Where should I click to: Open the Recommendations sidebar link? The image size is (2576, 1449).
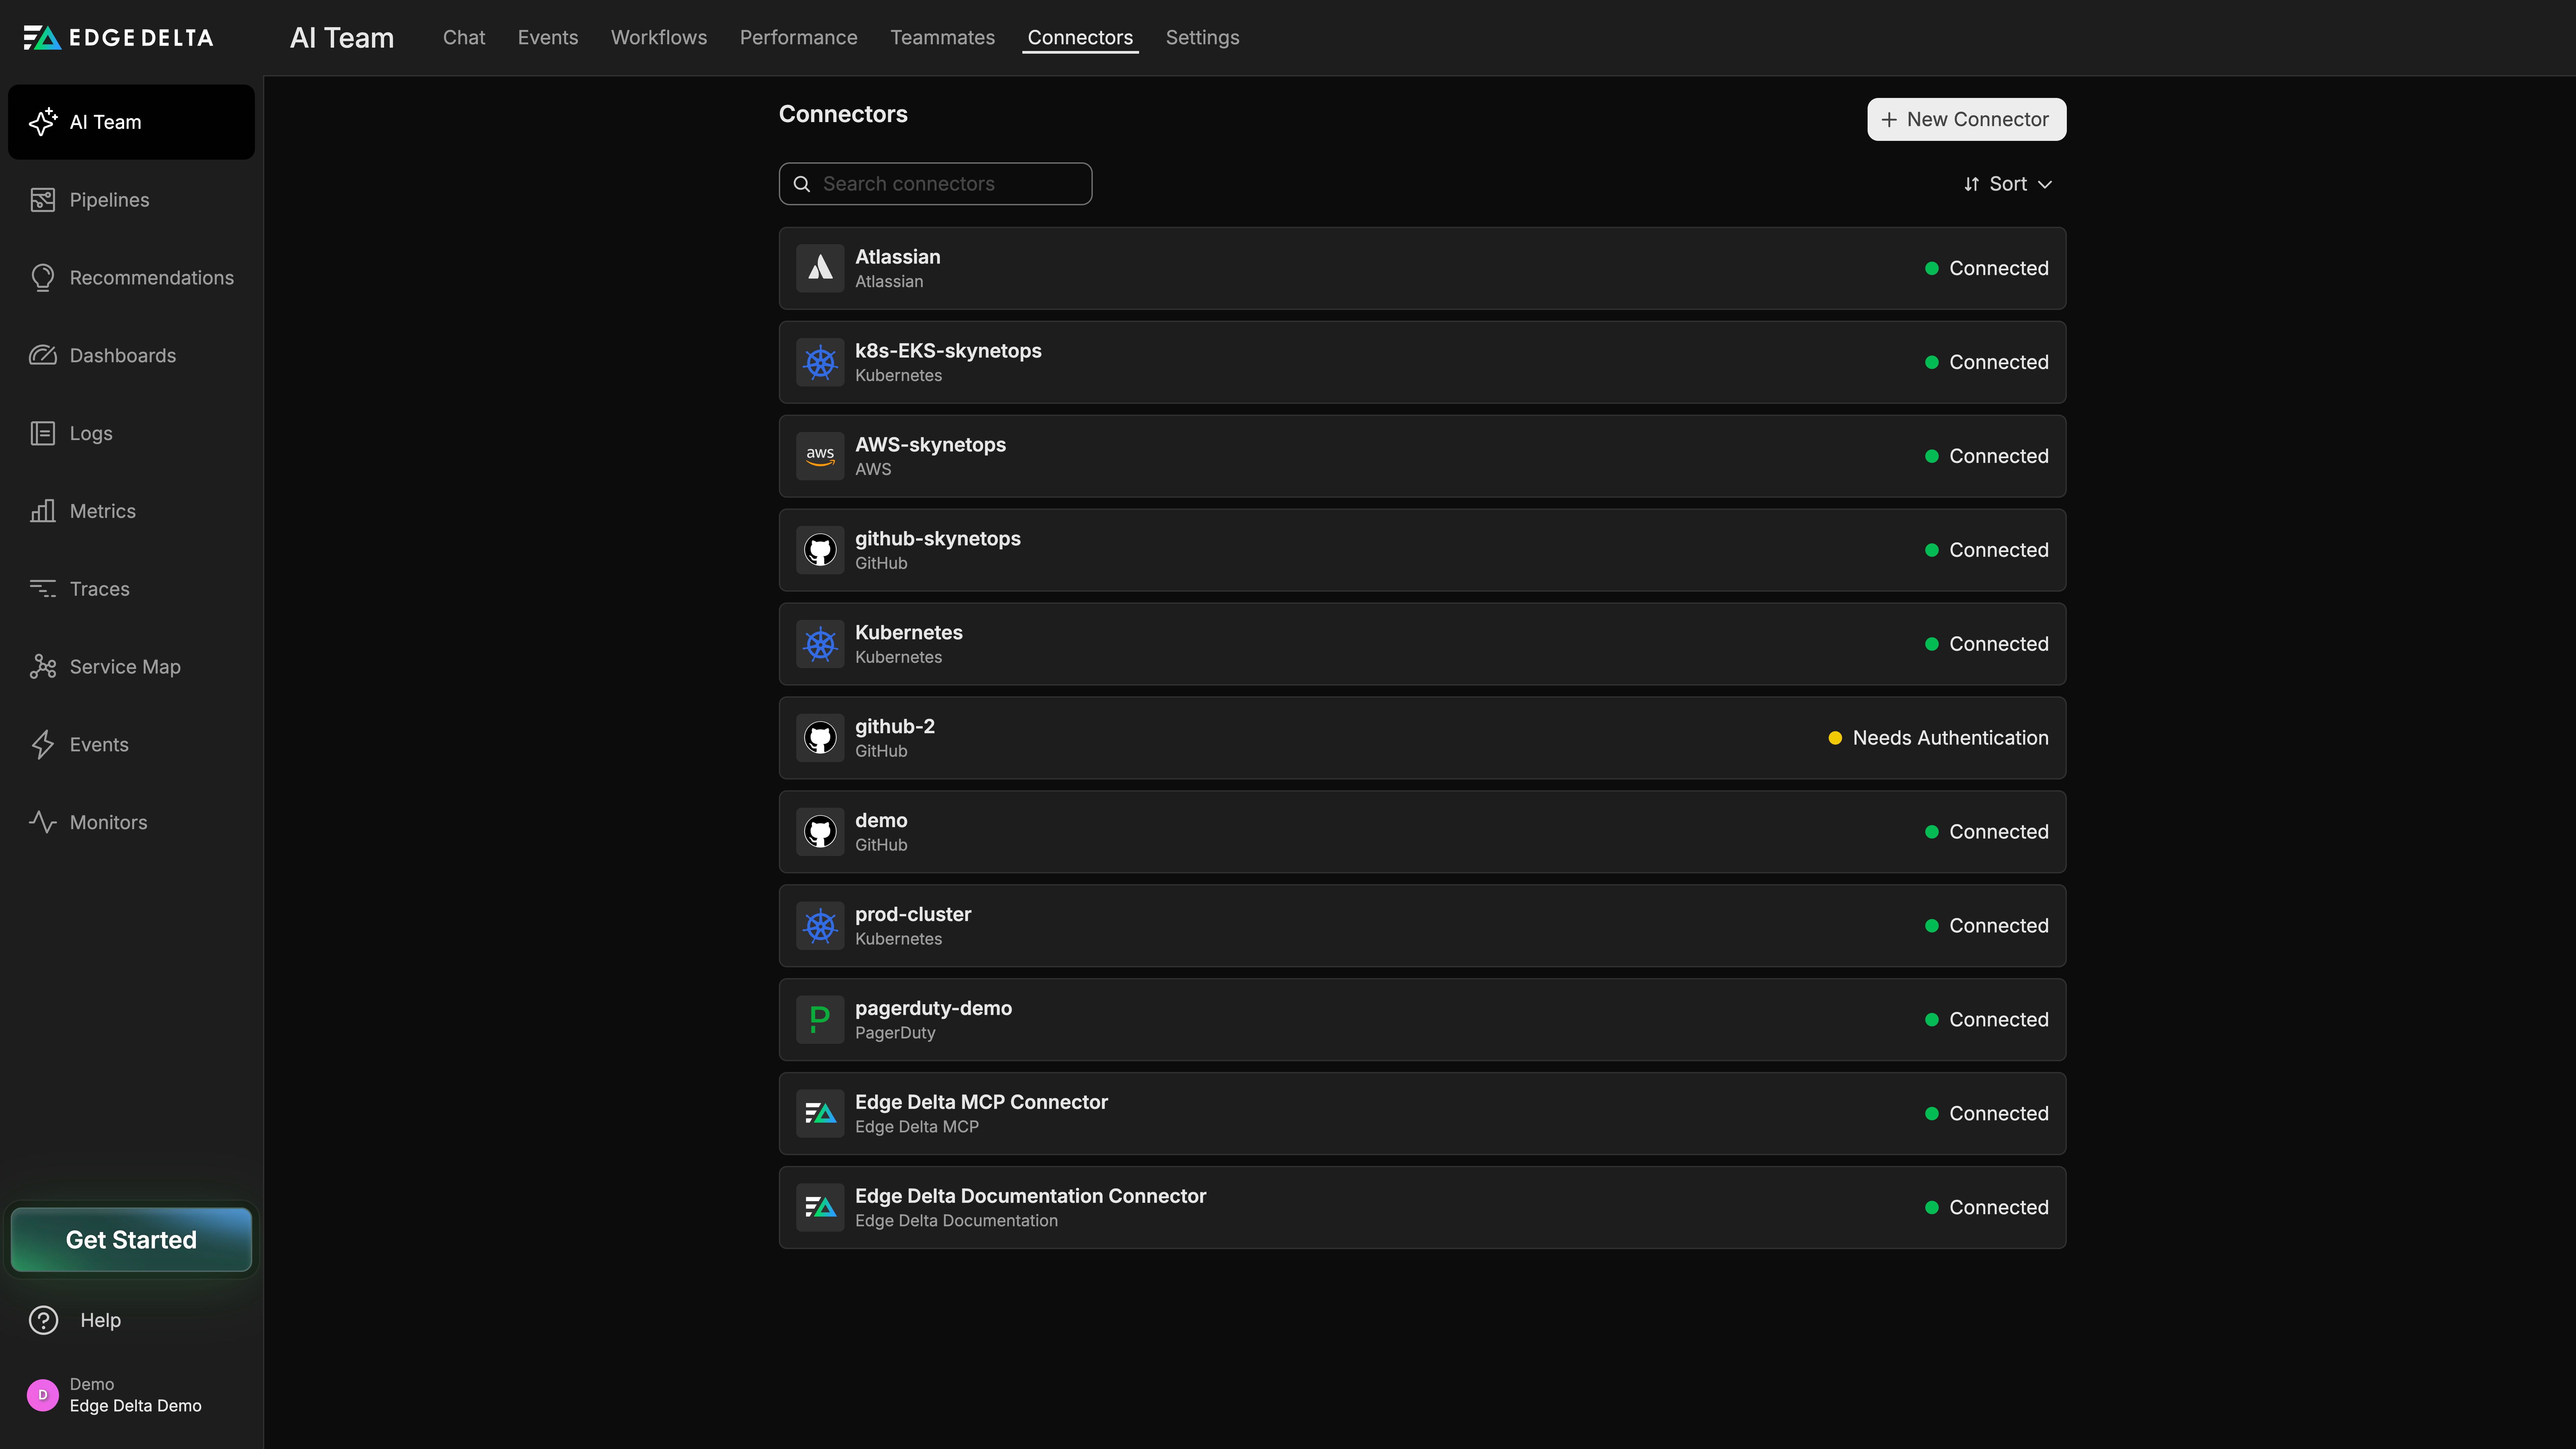click(x=152, y=278)
